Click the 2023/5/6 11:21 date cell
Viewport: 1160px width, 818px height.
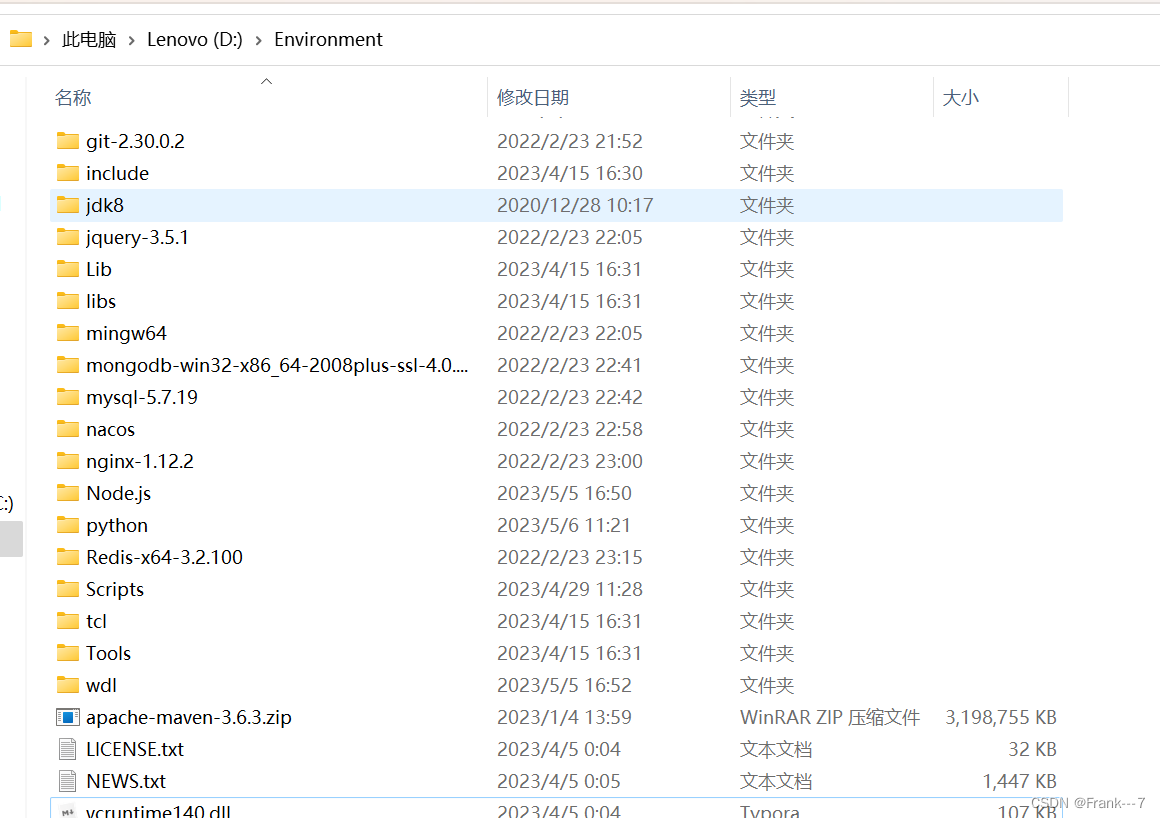(x=564, y=525)
